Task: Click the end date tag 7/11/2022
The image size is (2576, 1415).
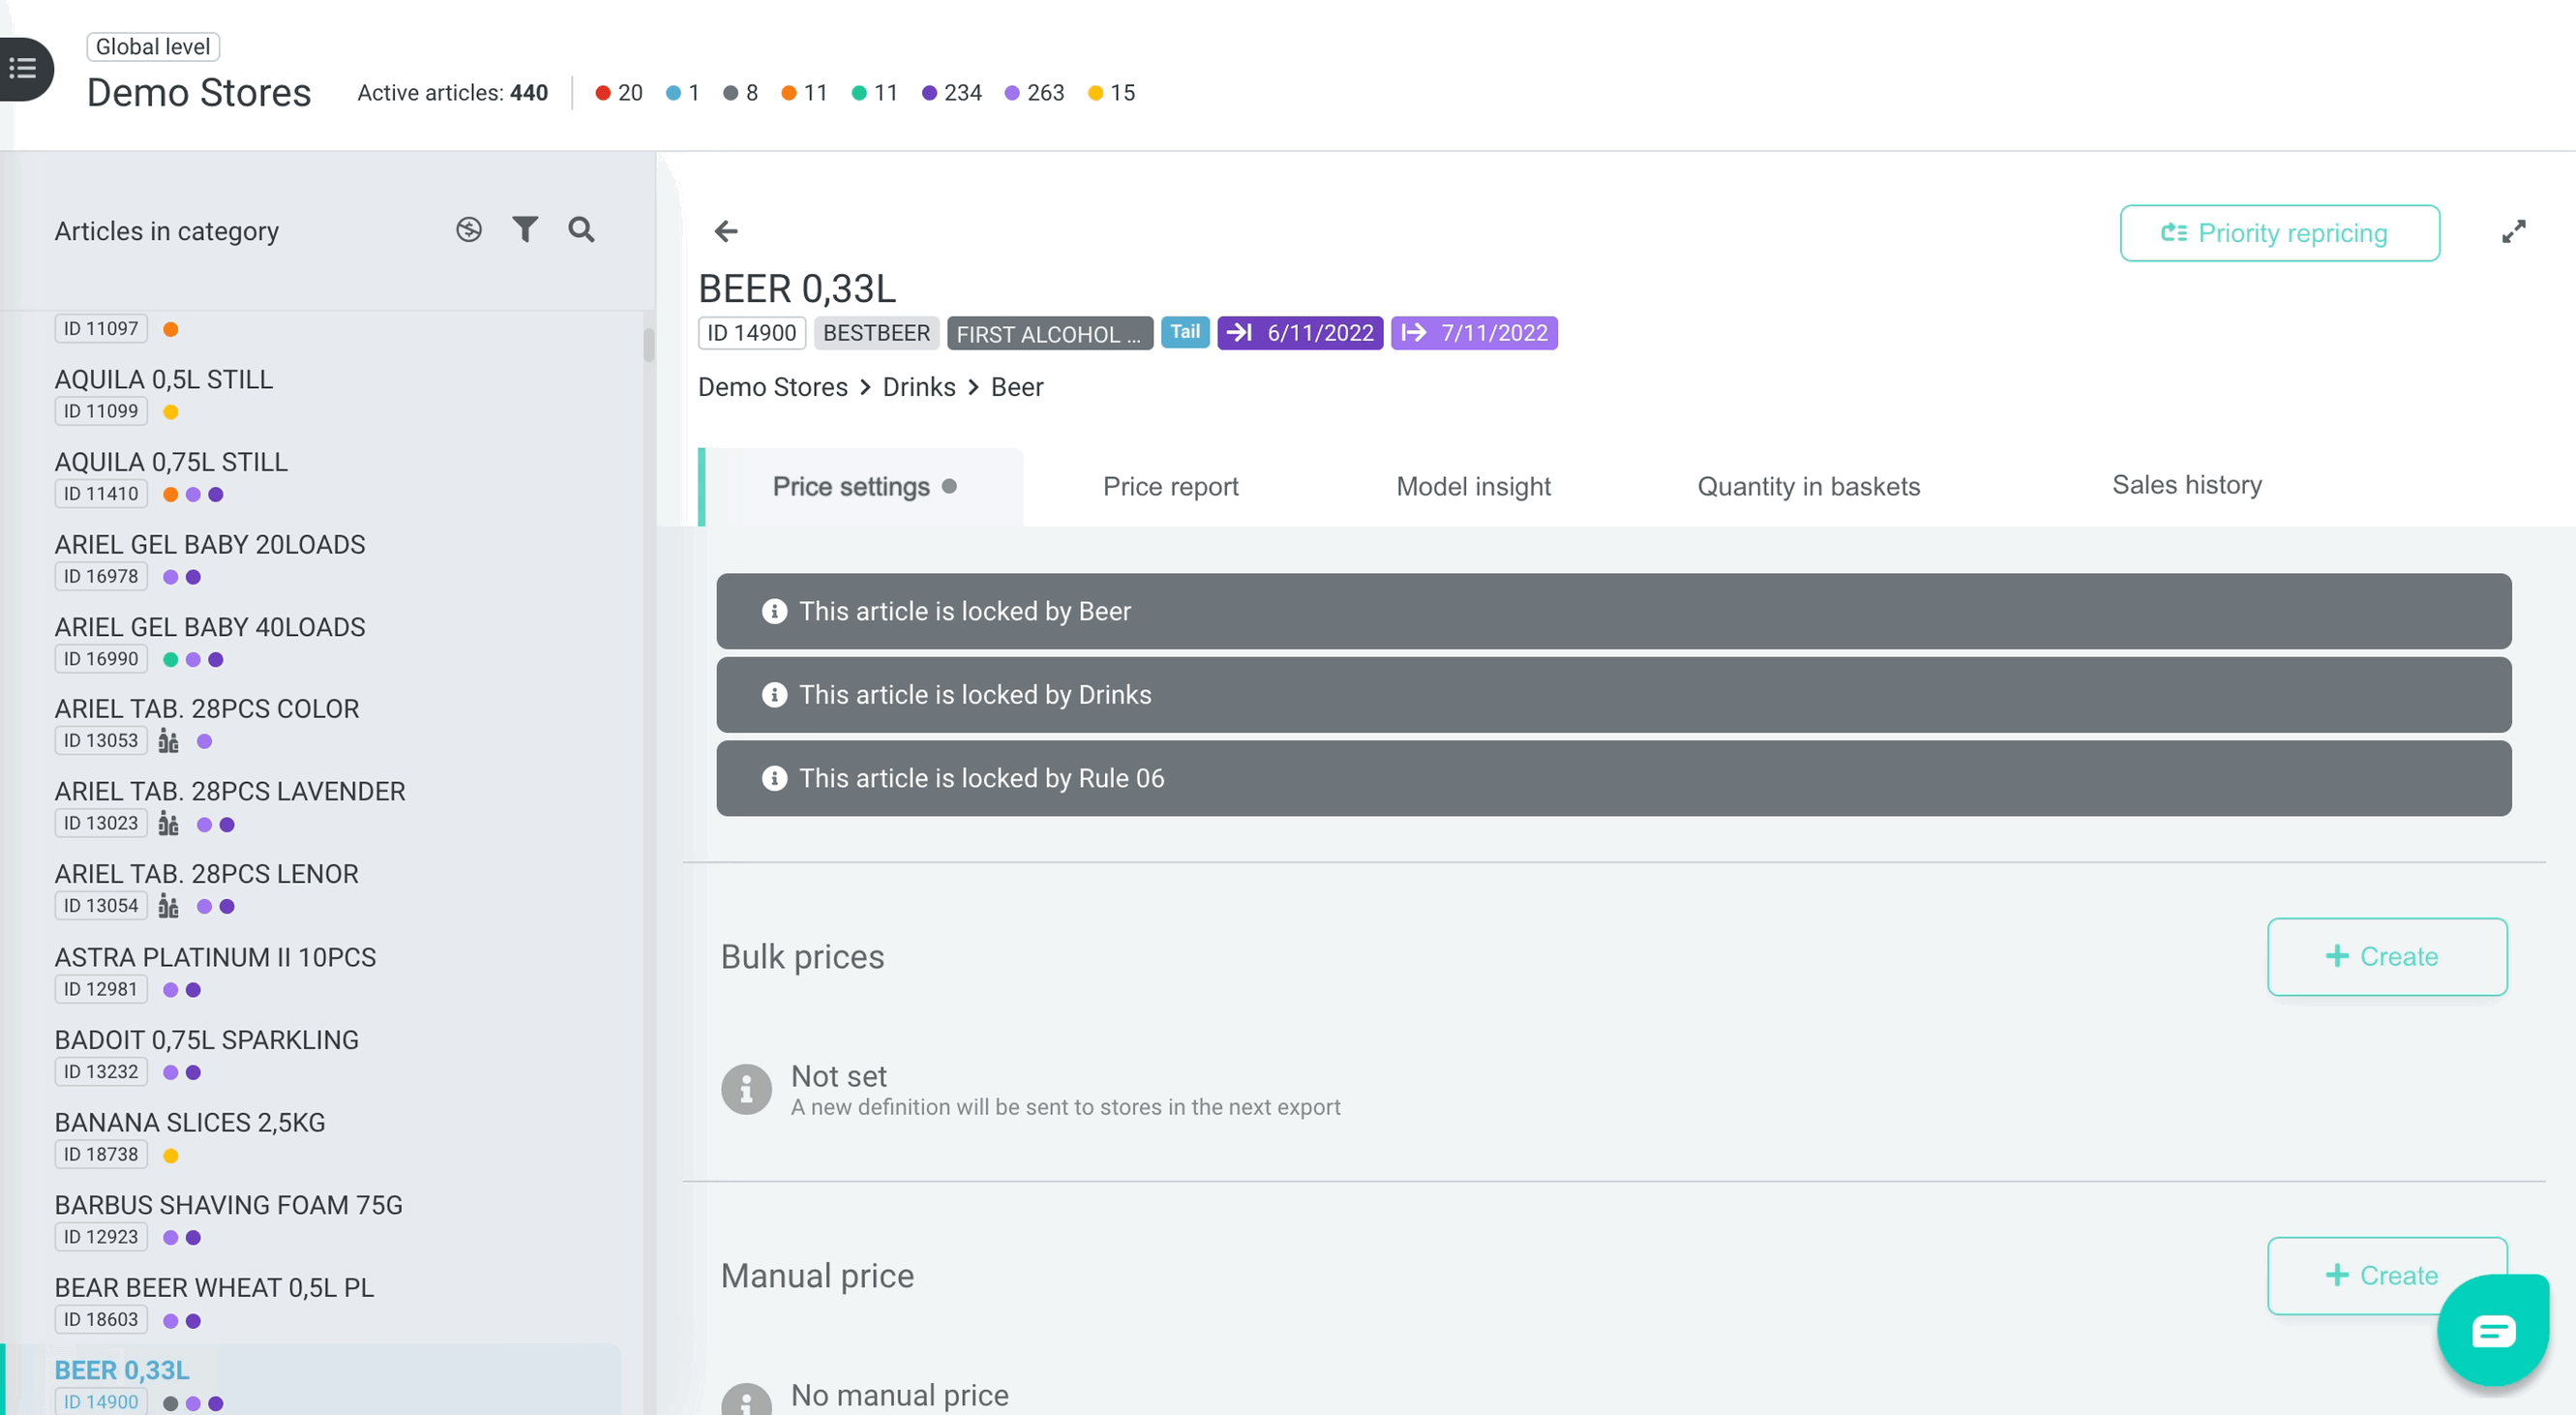Action: 1474,333
